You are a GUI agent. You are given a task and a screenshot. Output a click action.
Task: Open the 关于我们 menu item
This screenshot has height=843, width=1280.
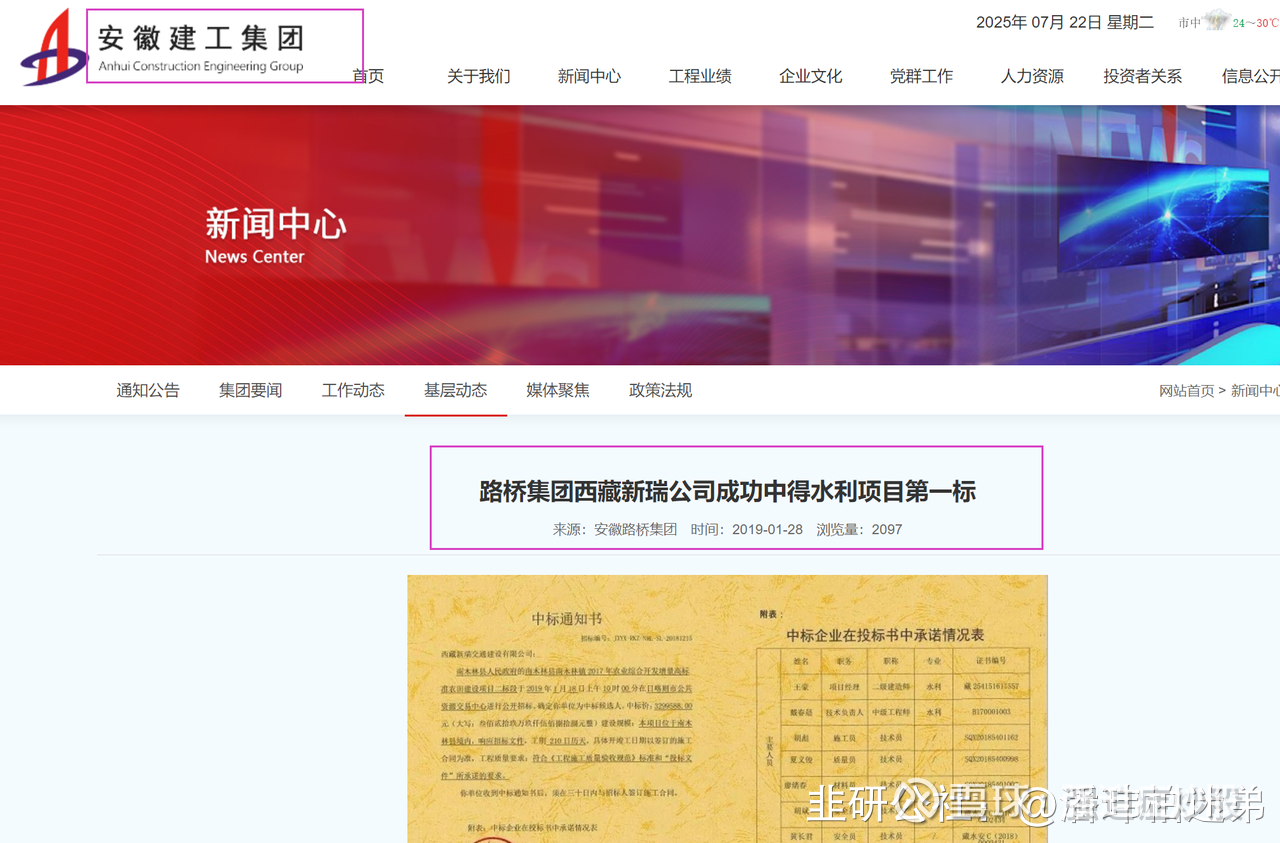tap(479, 76)
